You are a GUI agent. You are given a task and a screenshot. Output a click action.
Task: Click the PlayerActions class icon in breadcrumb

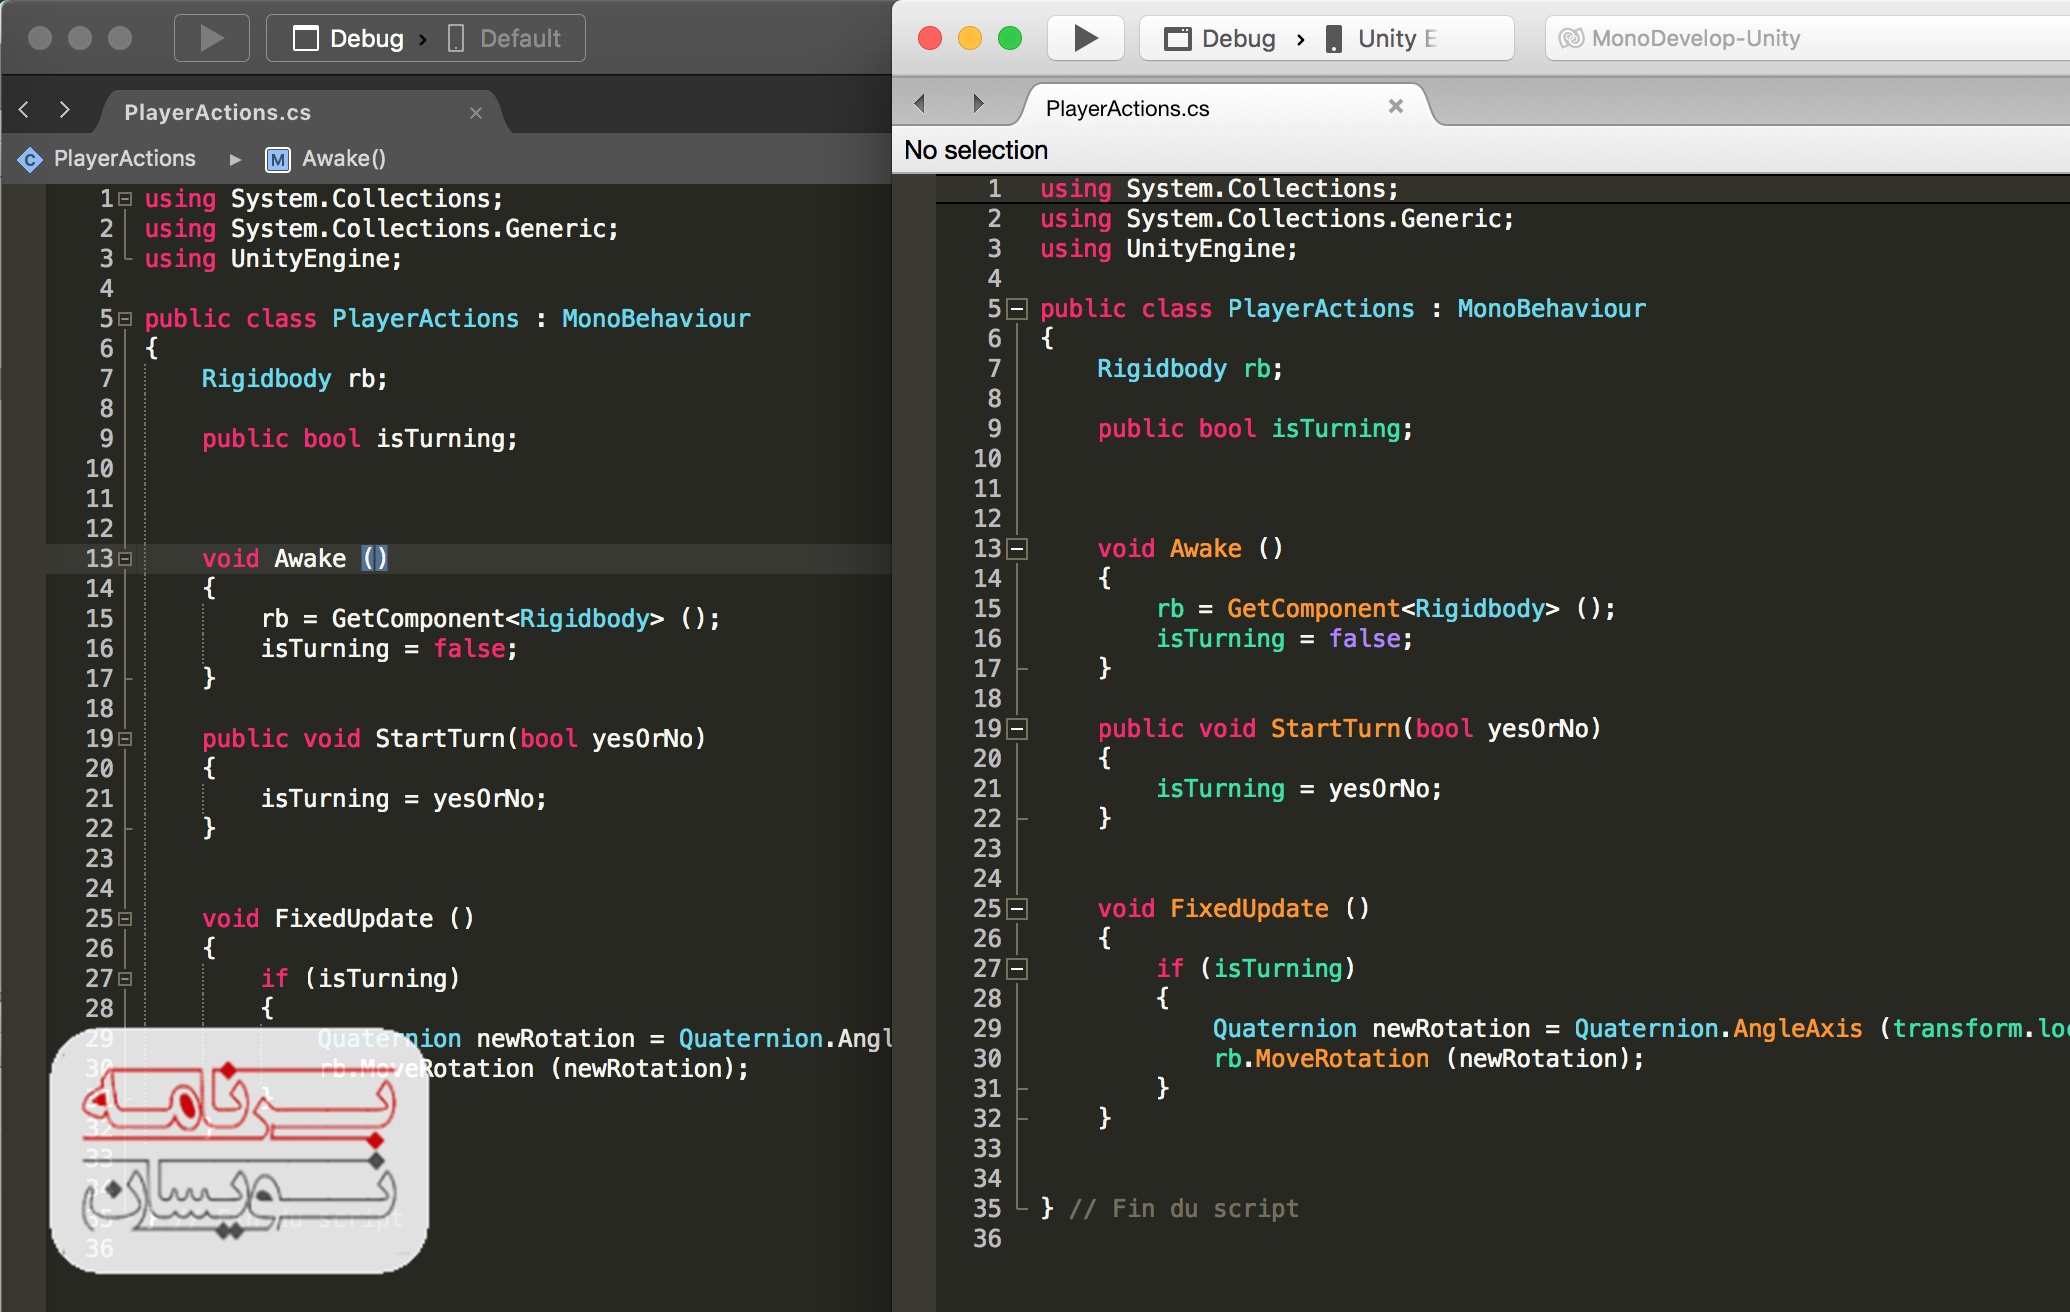[30, 159]
